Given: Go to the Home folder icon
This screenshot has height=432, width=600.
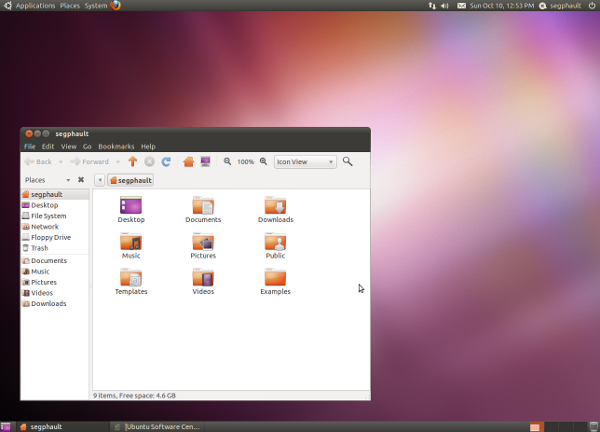Looking at the screenshot, I should 188,161.
